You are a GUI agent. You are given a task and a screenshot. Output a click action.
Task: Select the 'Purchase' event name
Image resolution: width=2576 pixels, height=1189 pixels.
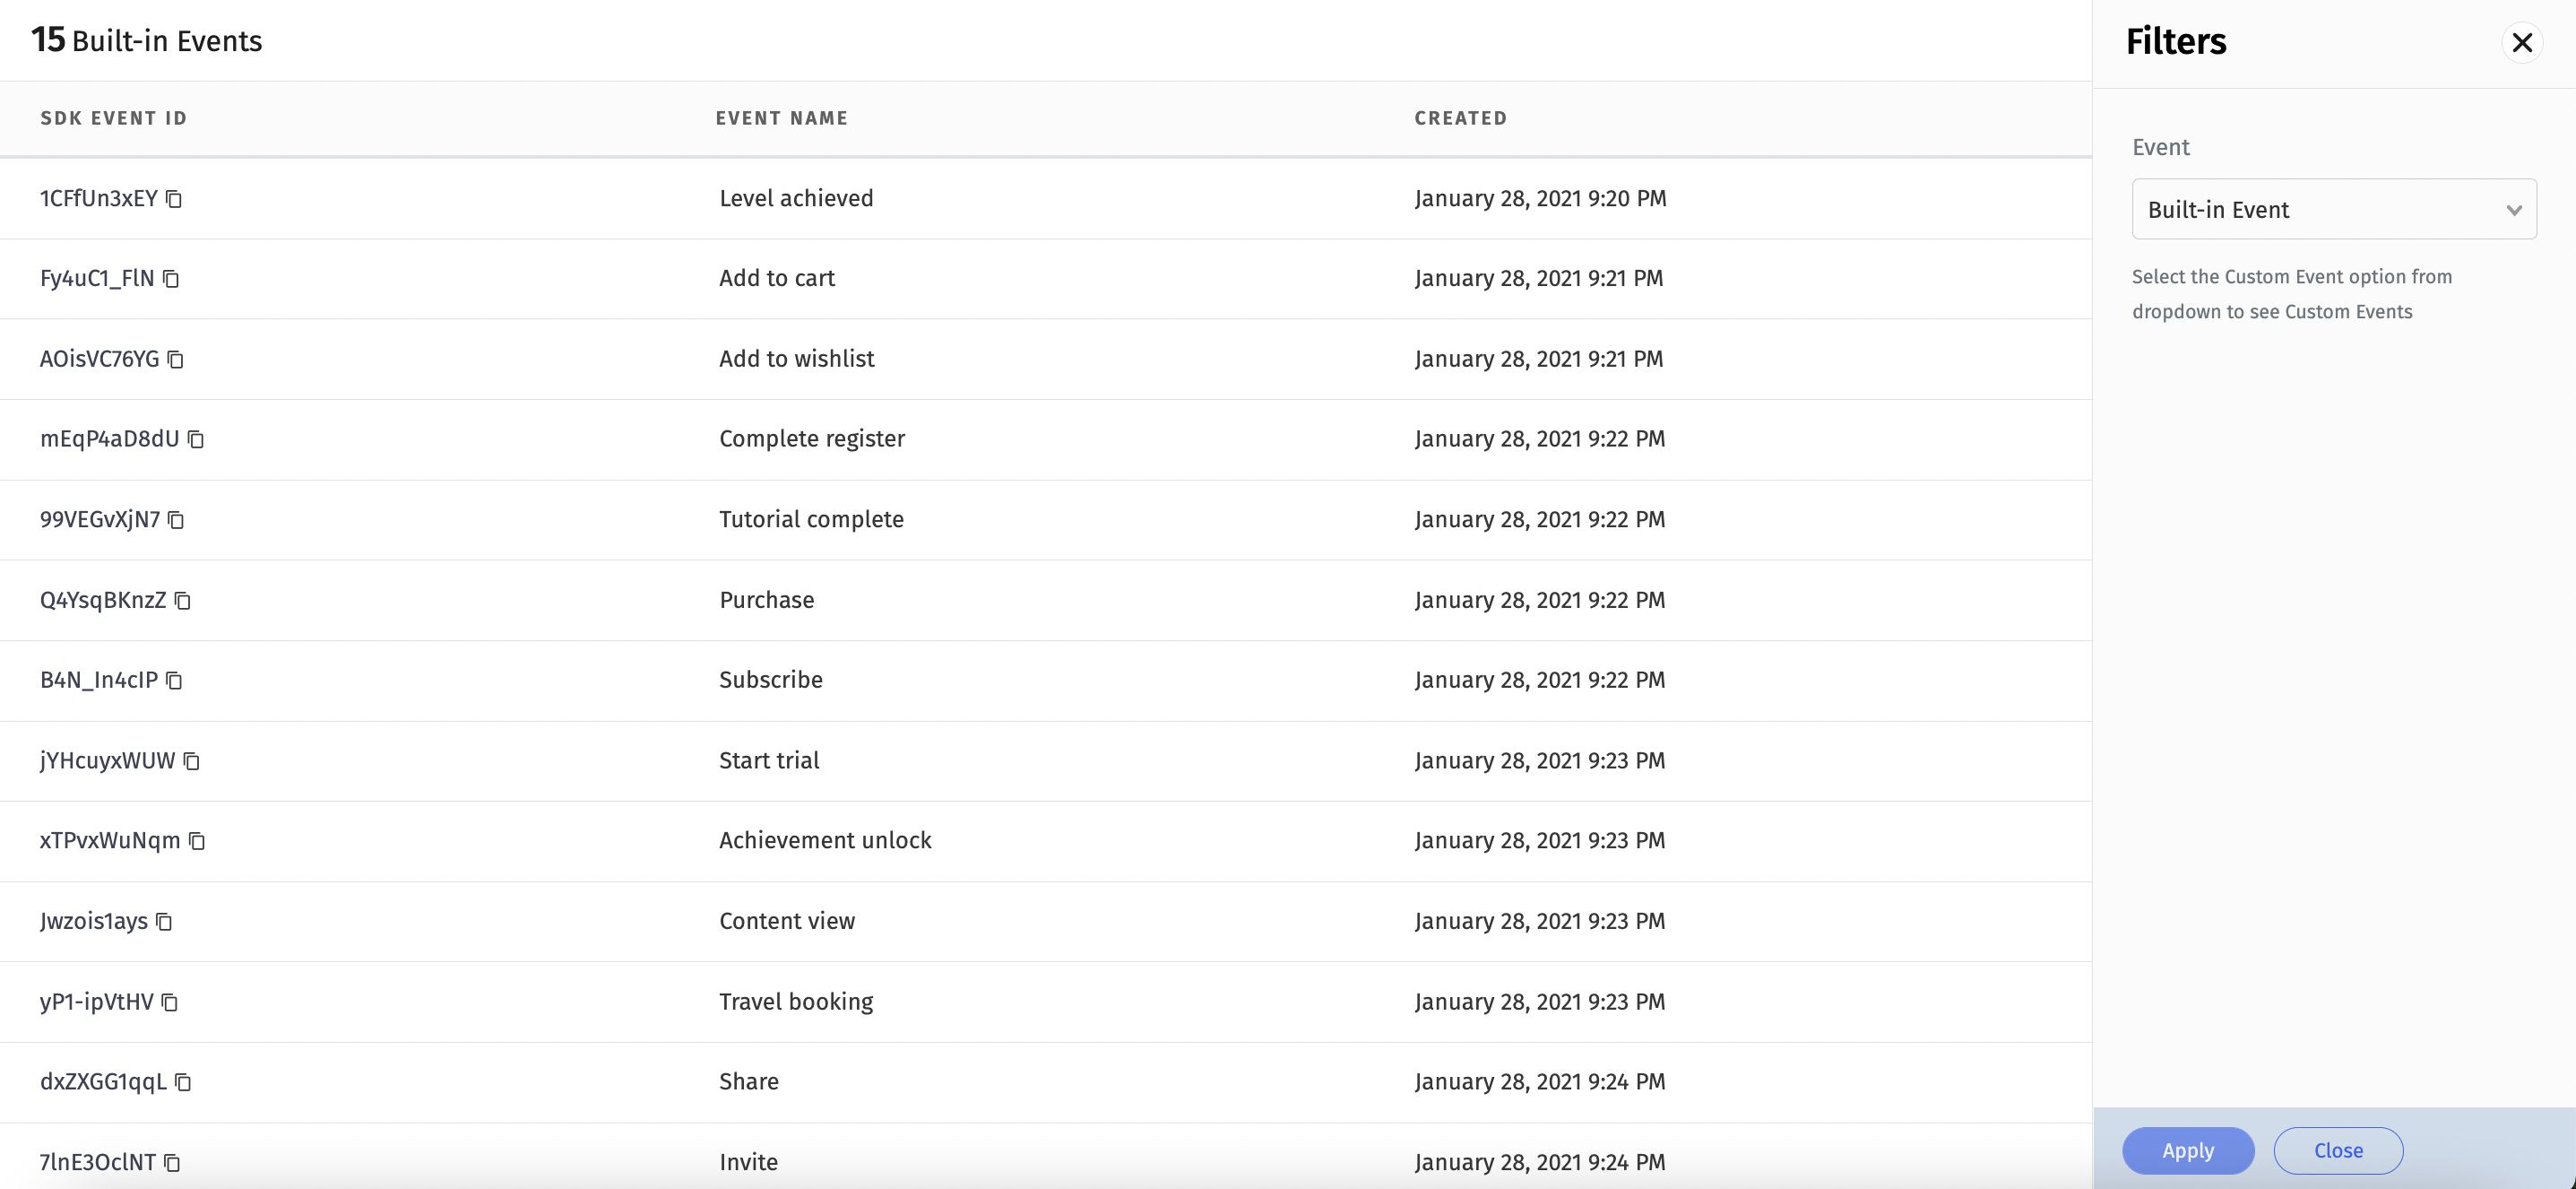767,599
